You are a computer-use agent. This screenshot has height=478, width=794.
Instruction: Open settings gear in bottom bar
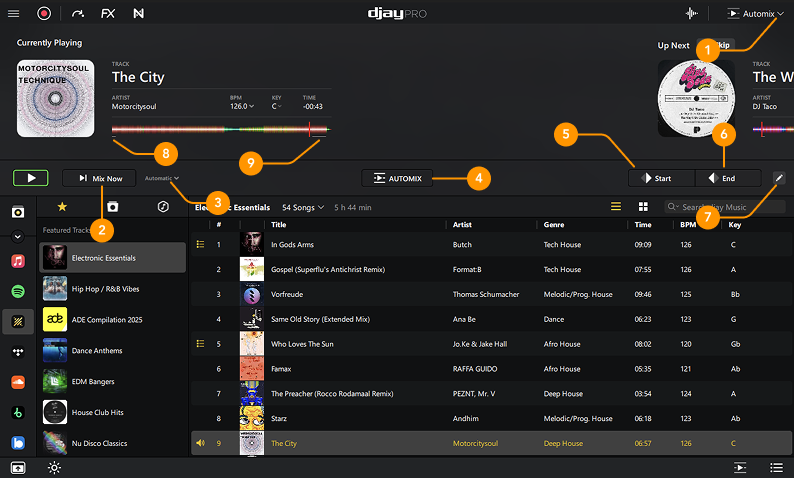pos(53,467)
